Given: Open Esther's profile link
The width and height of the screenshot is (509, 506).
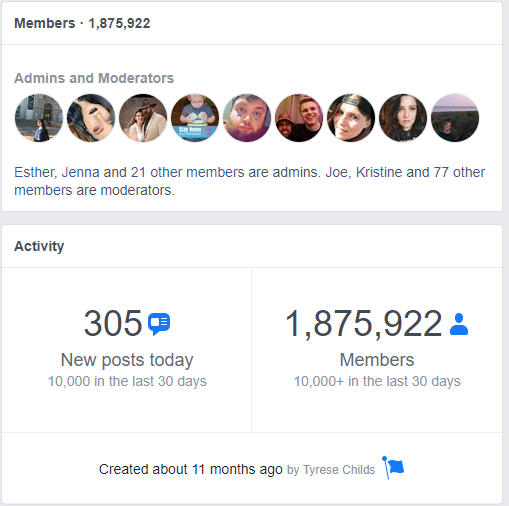Looking at the screenshot, I should [x=34, y=172].
